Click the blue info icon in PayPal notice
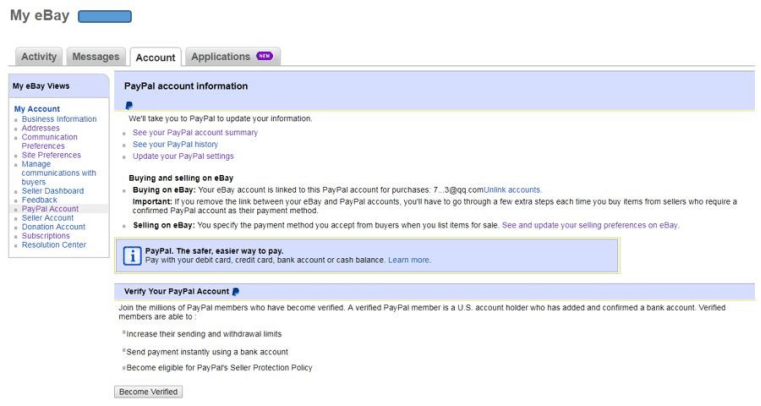Viewport: 761px width, 406px height. (x=131, y=255)
